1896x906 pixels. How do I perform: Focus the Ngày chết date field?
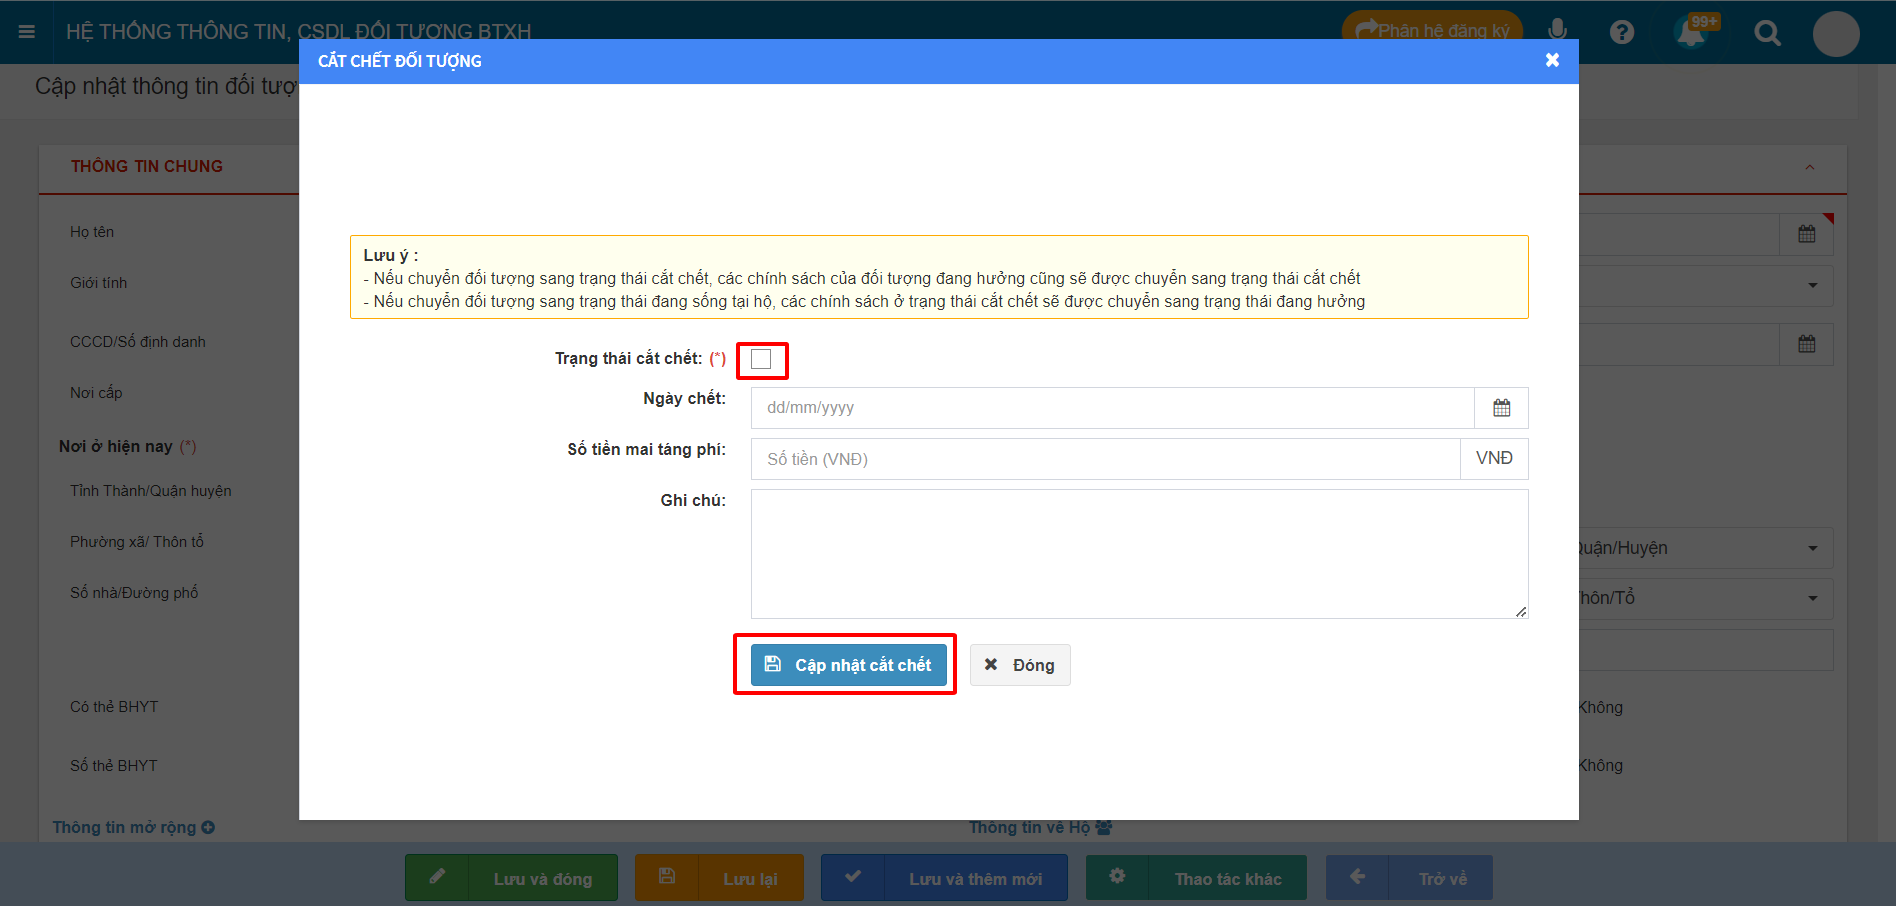[x=1112, y=408]
